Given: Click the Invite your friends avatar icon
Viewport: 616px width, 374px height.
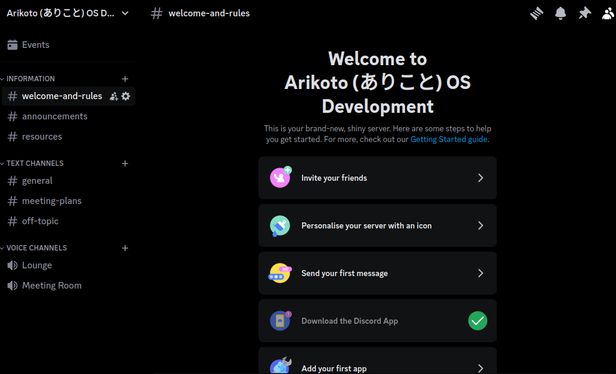Looking at the screenshot, I should (x=280, y=177).
